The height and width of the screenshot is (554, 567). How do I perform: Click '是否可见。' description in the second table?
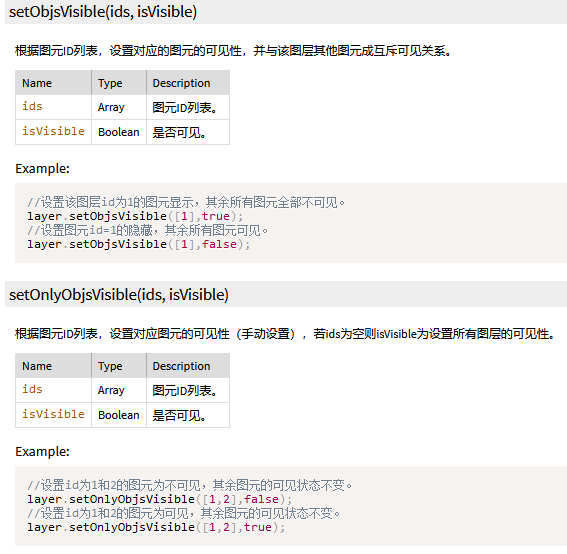point(179,415)
